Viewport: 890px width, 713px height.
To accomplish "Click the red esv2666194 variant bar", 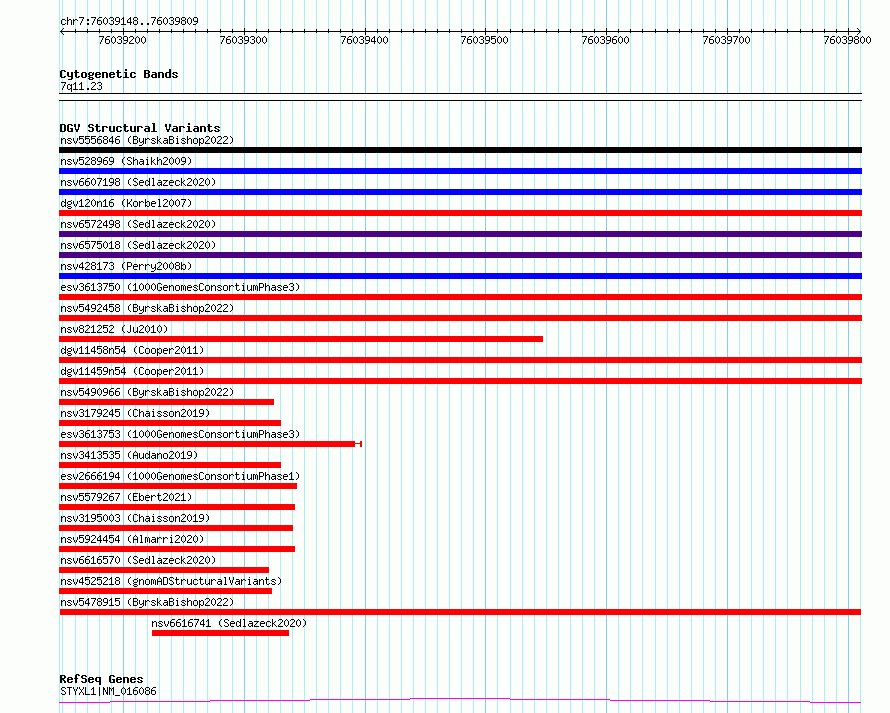I will point(178,486).
